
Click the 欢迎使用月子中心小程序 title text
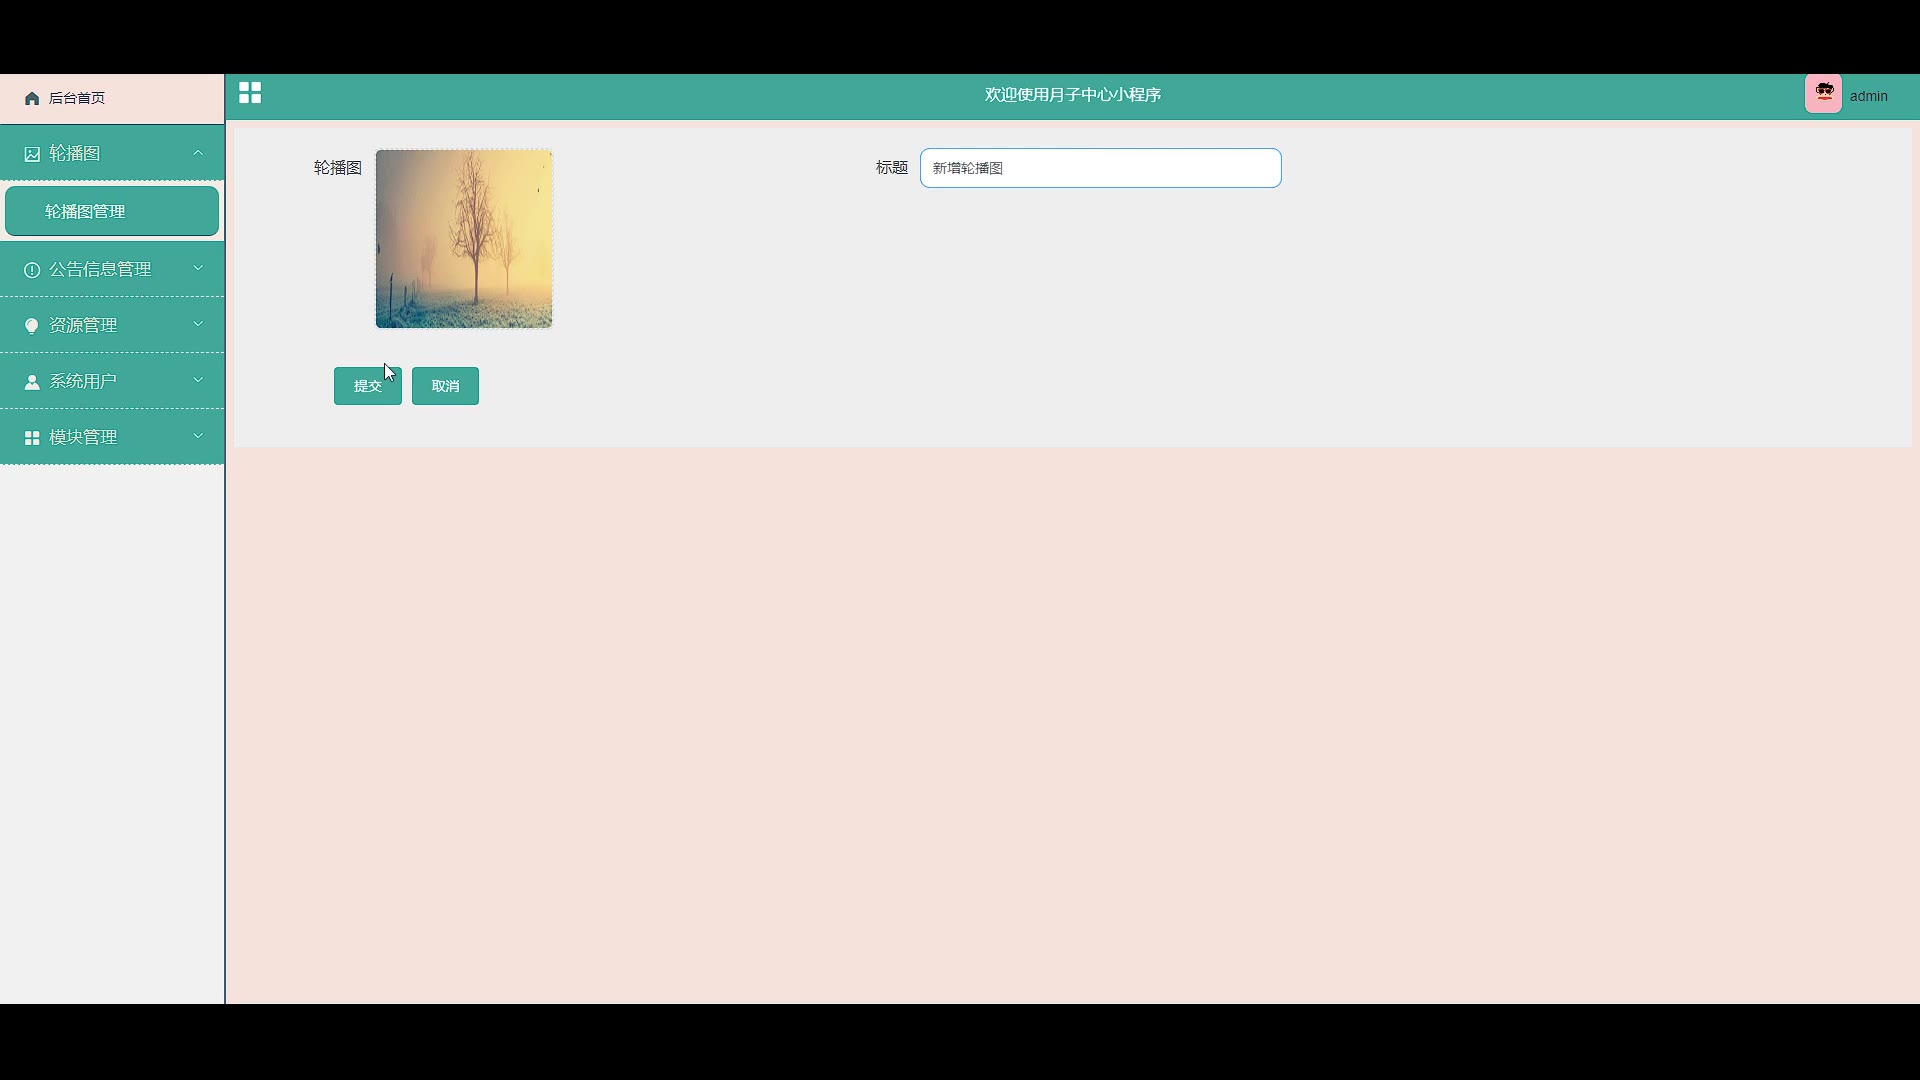[x=1073, y=95]
